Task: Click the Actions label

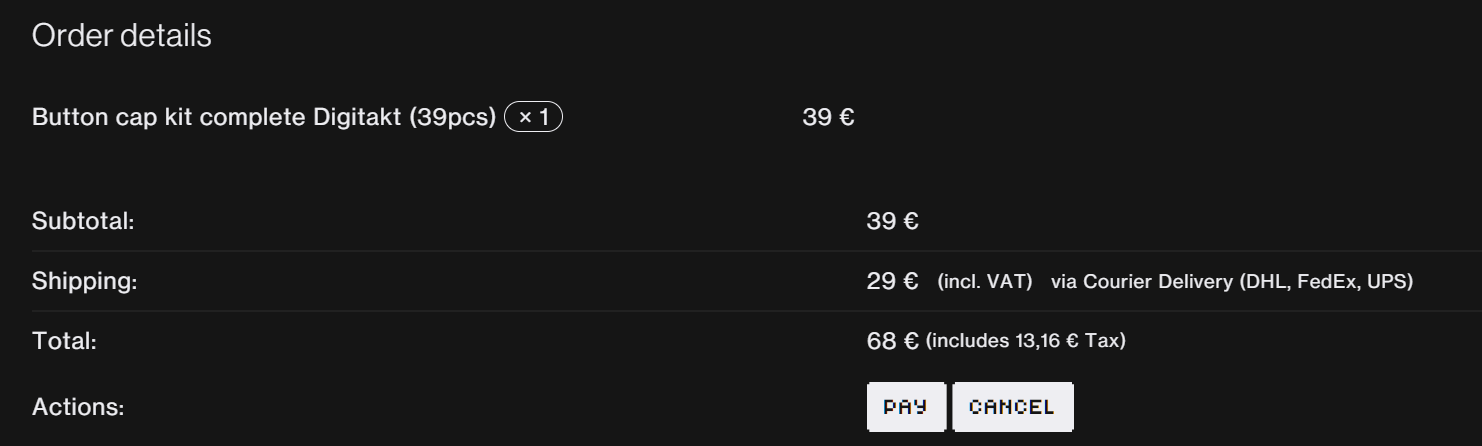Action: 78,408
